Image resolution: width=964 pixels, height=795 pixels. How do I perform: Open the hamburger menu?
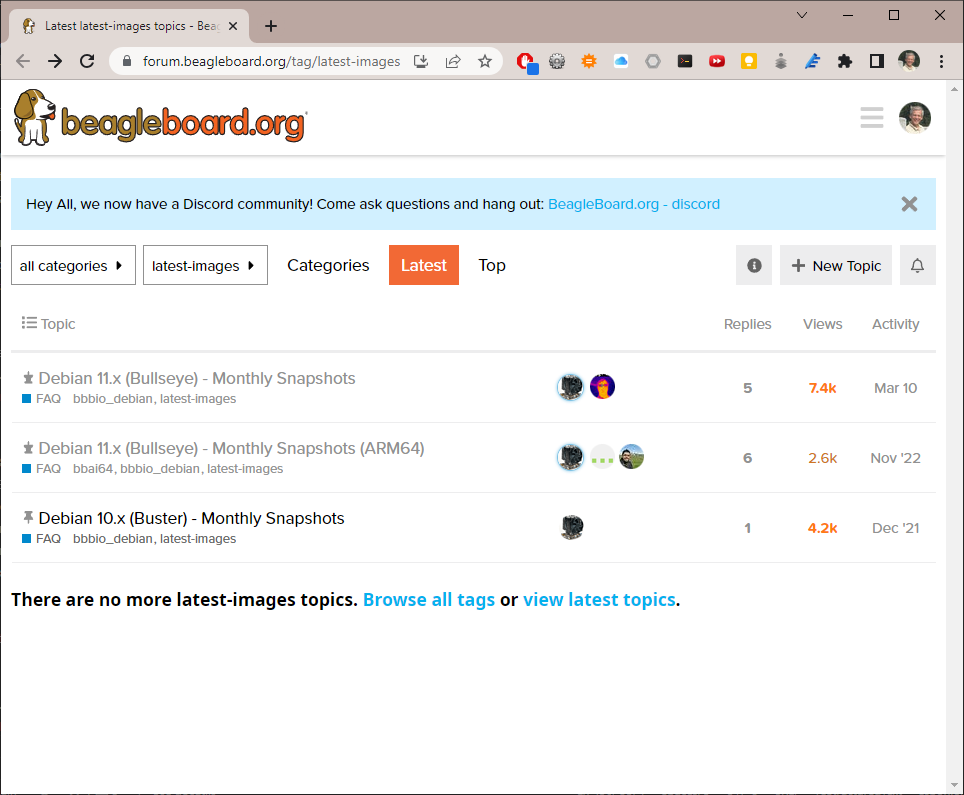(871, 117)
